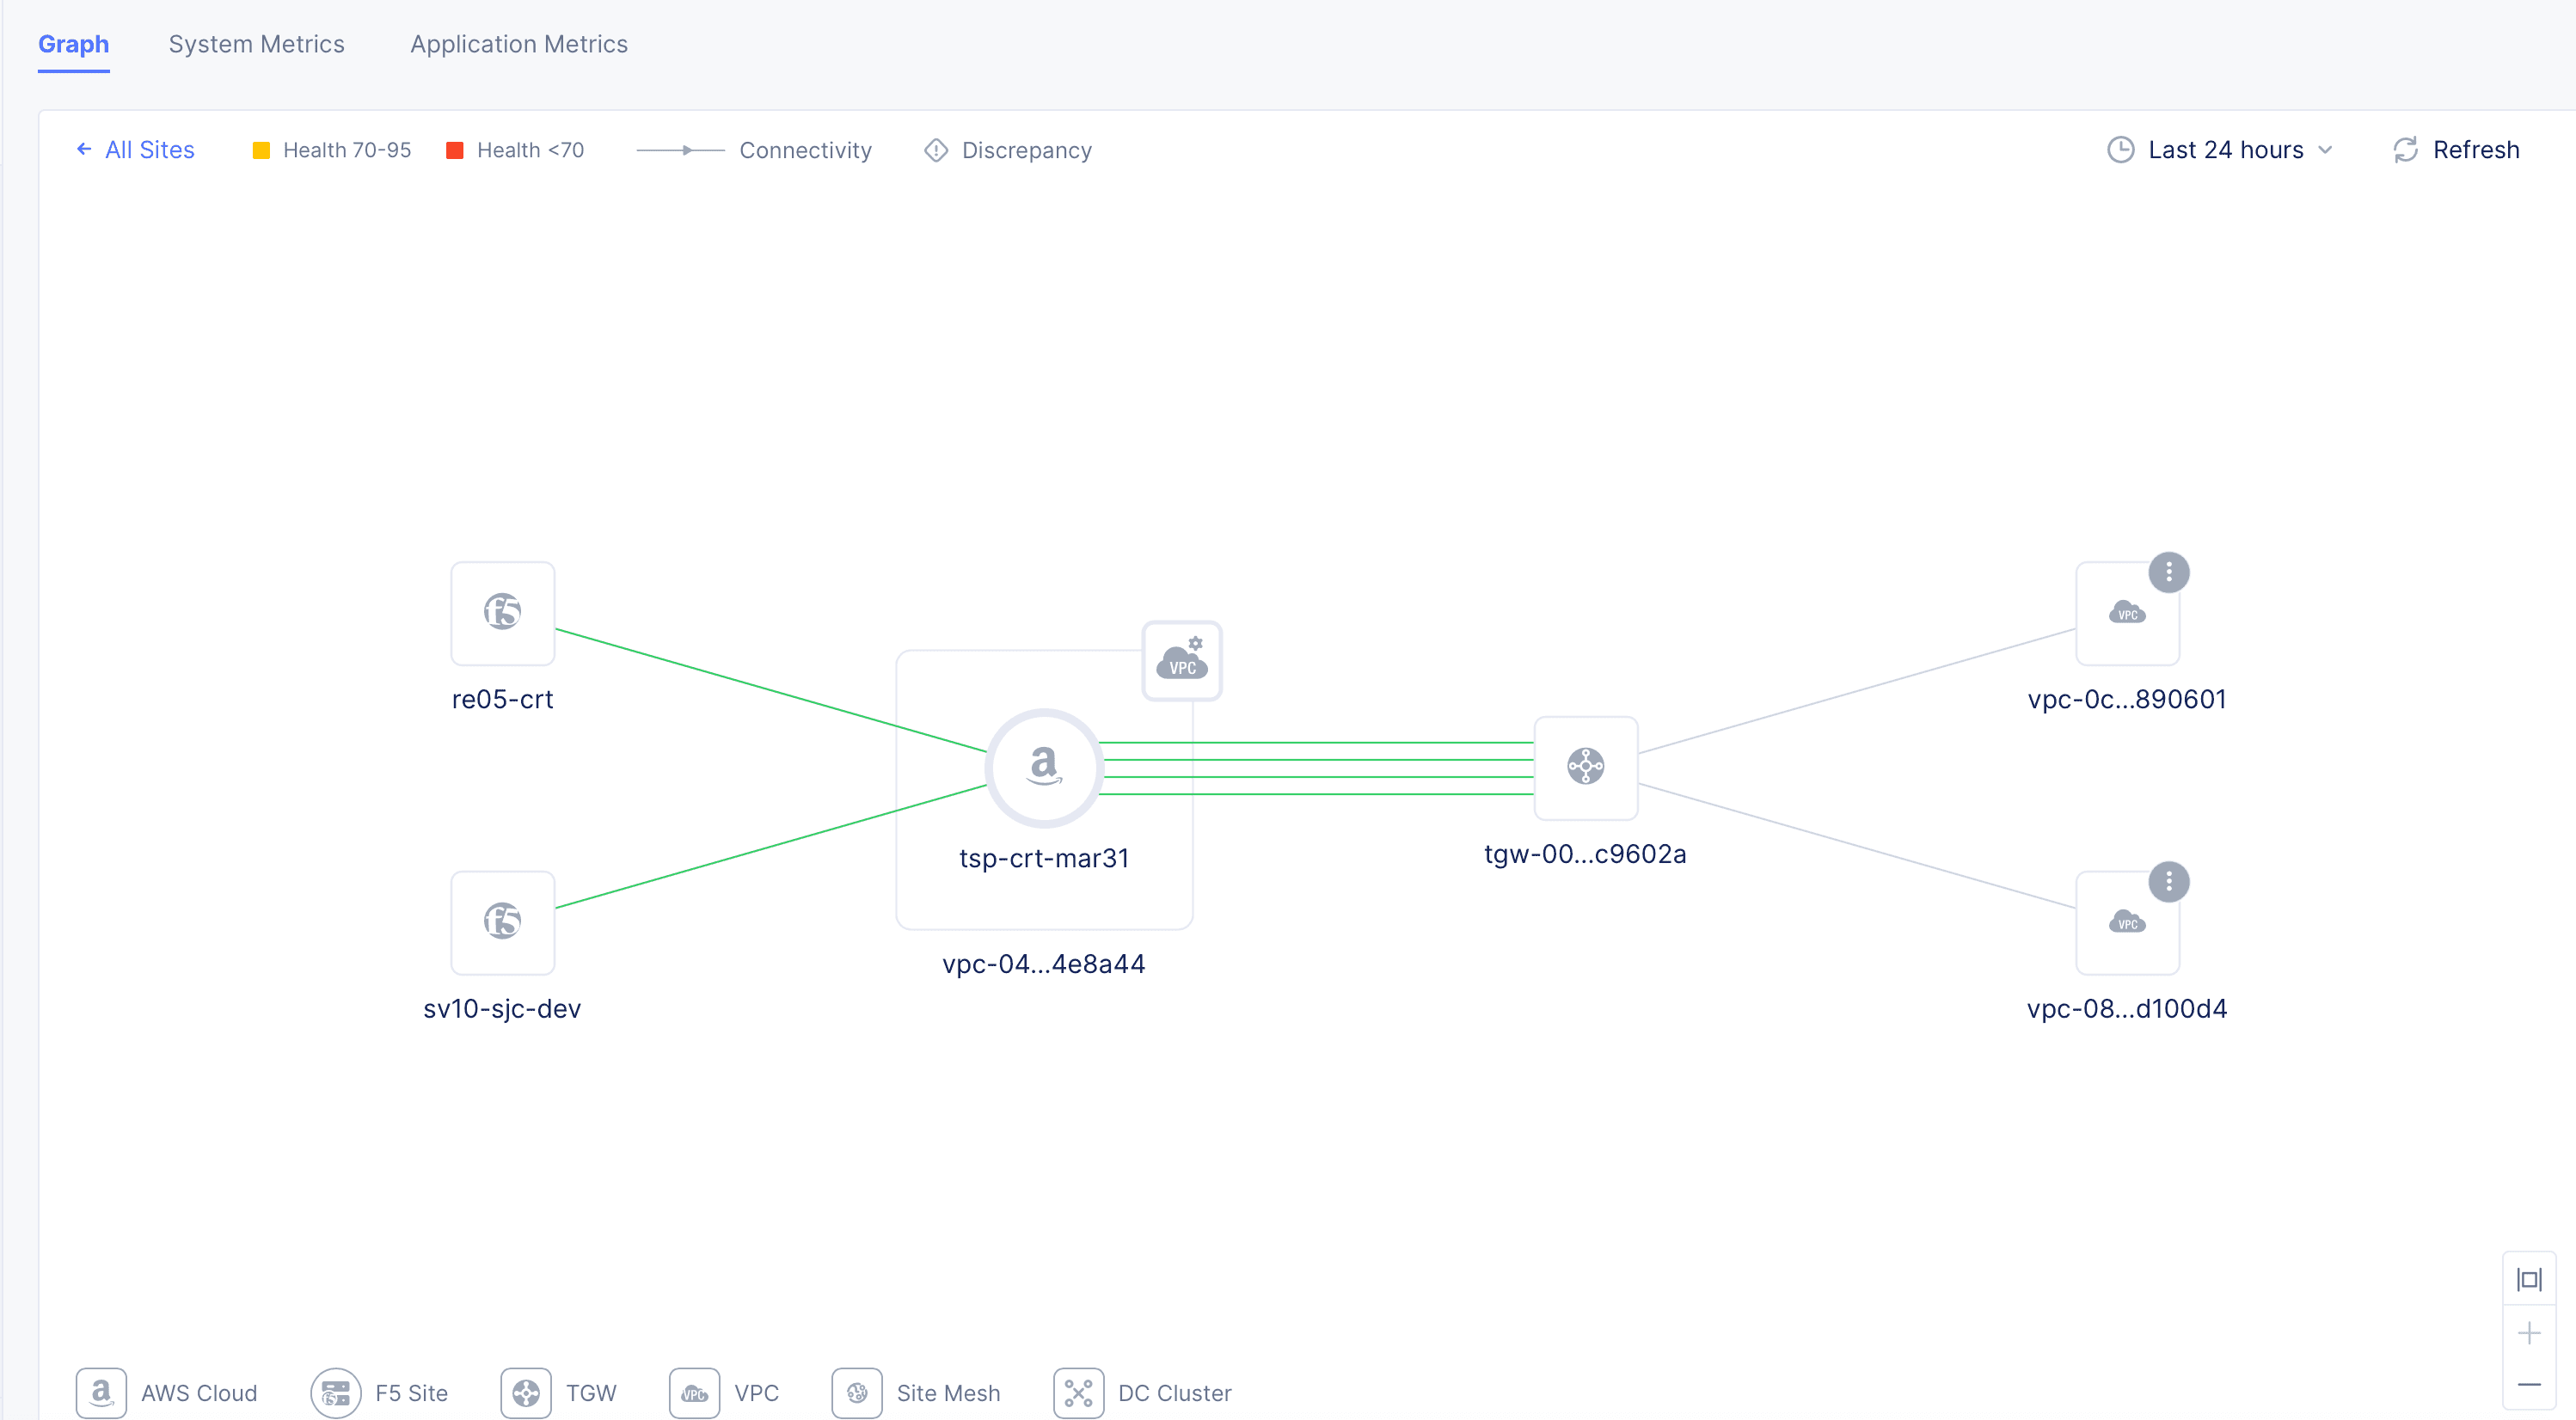The image size is (2576, 1420).
Task: Select the vpc-08...d100d4 VPC node
Action: coord(2126,923)
